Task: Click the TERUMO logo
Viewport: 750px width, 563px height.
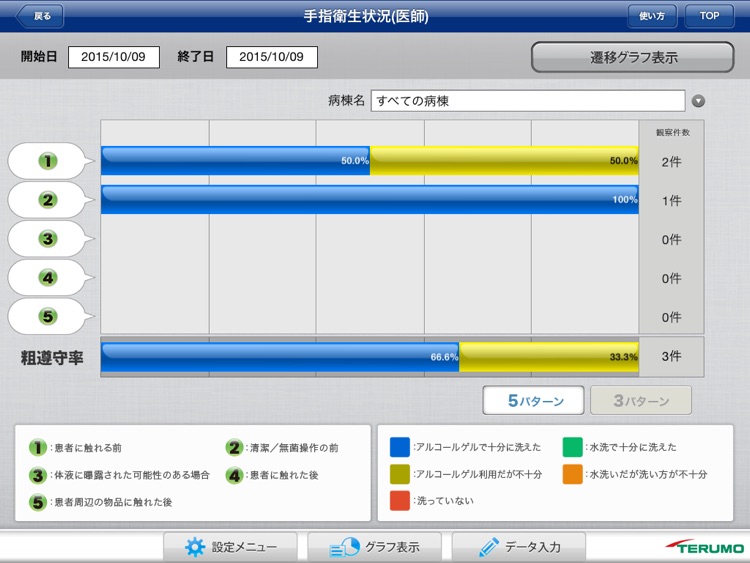Action: tap(705, 547)
